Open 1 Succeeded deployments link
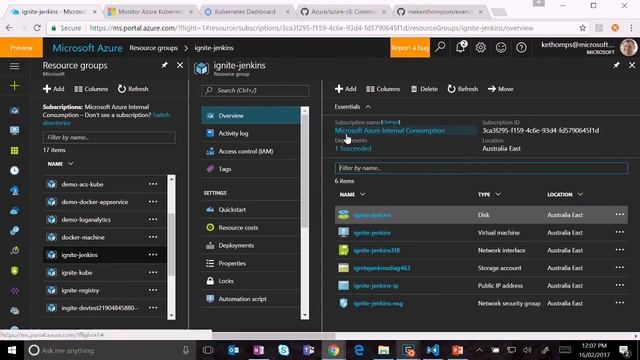640x360 pixels. point(353,149)
